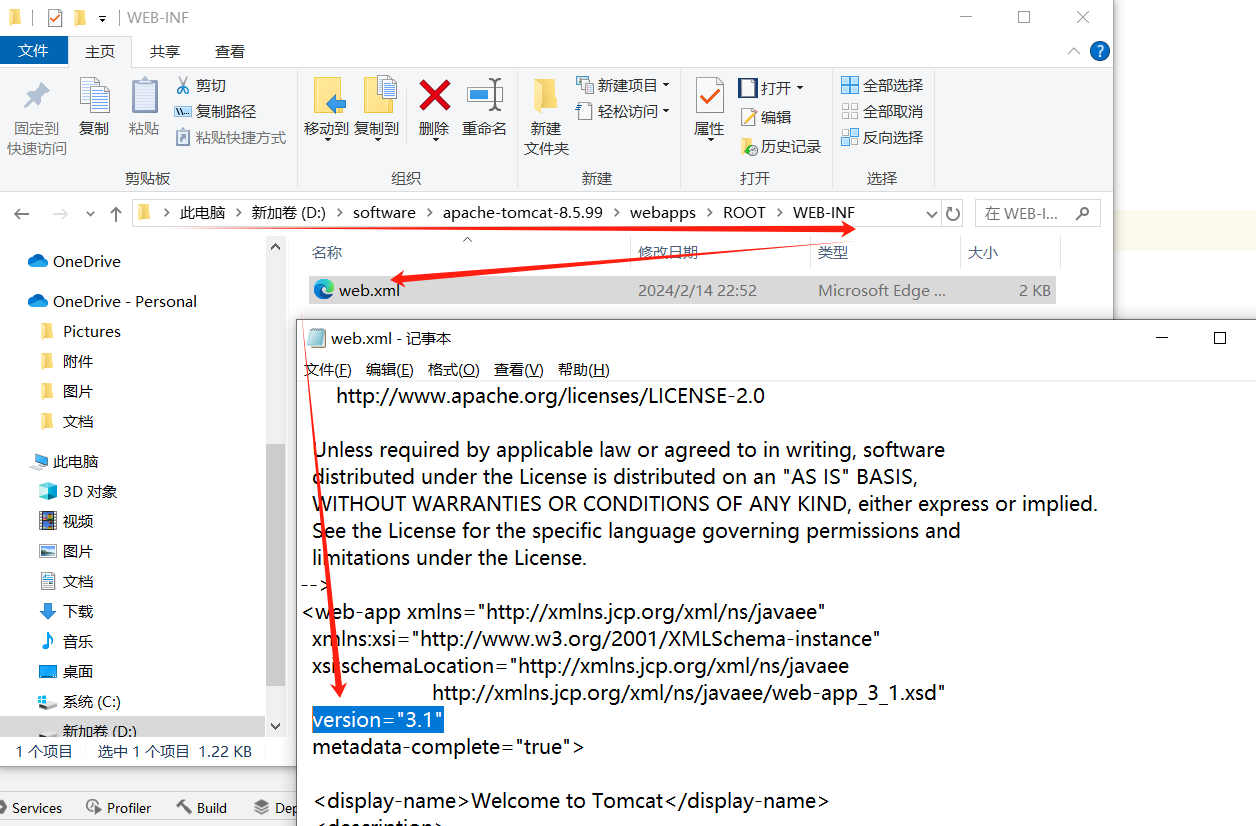
Task: Click the Pin to Quick Access icon
Action: click(x=37, y=97)
